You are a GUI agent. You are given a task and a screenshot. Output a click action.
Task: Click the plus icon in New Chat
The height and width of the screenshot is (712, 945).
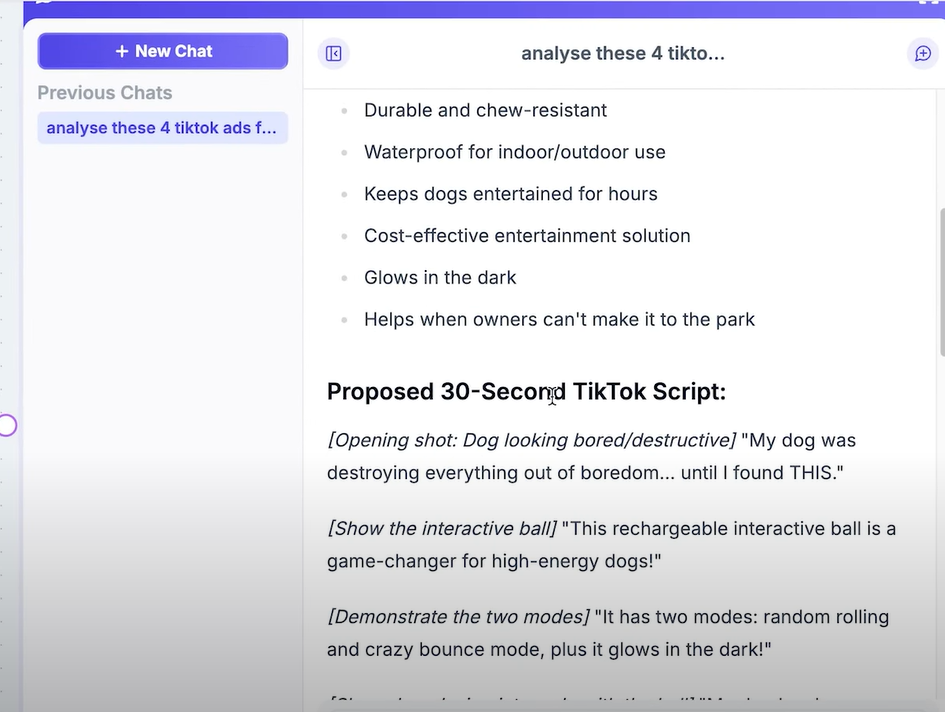point(122,51)
